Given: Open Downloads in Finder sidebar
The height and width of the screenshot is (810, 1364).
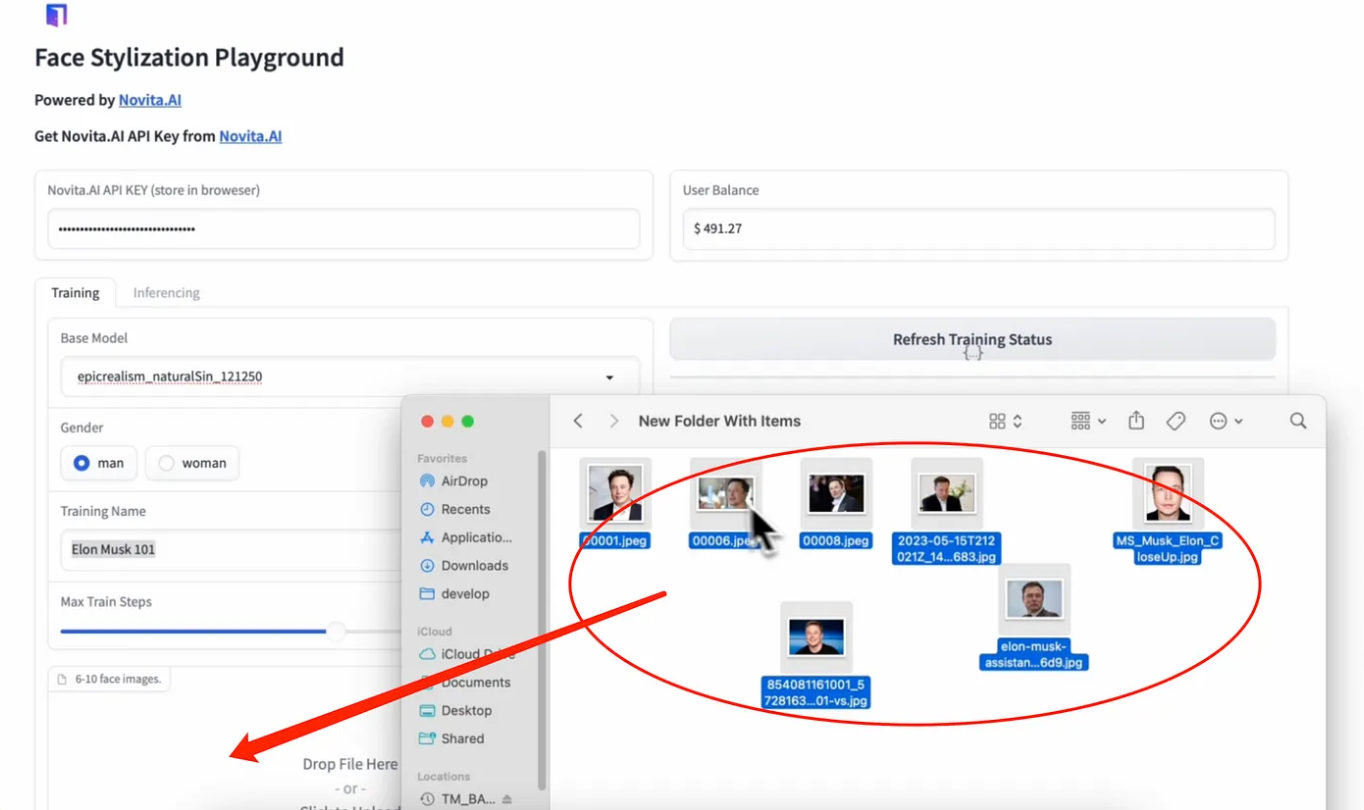Looking at the screenshot, I should tap(473, 565).
